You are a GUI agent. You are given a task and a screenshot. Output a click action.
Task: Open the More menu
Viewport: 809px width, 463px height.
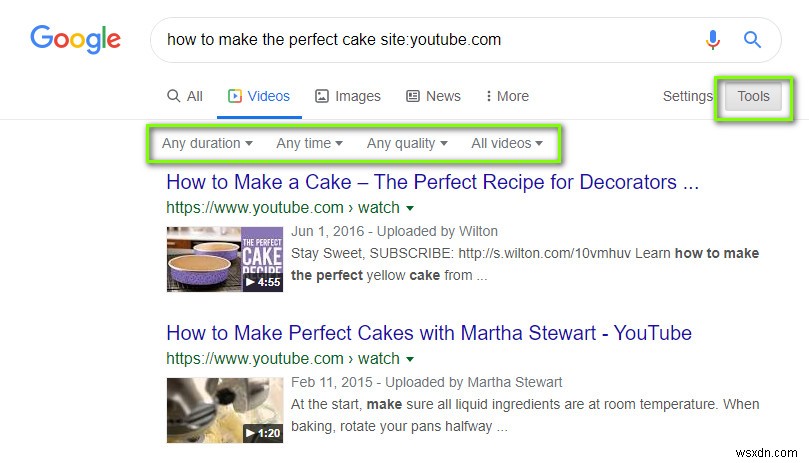pos(507,96)
